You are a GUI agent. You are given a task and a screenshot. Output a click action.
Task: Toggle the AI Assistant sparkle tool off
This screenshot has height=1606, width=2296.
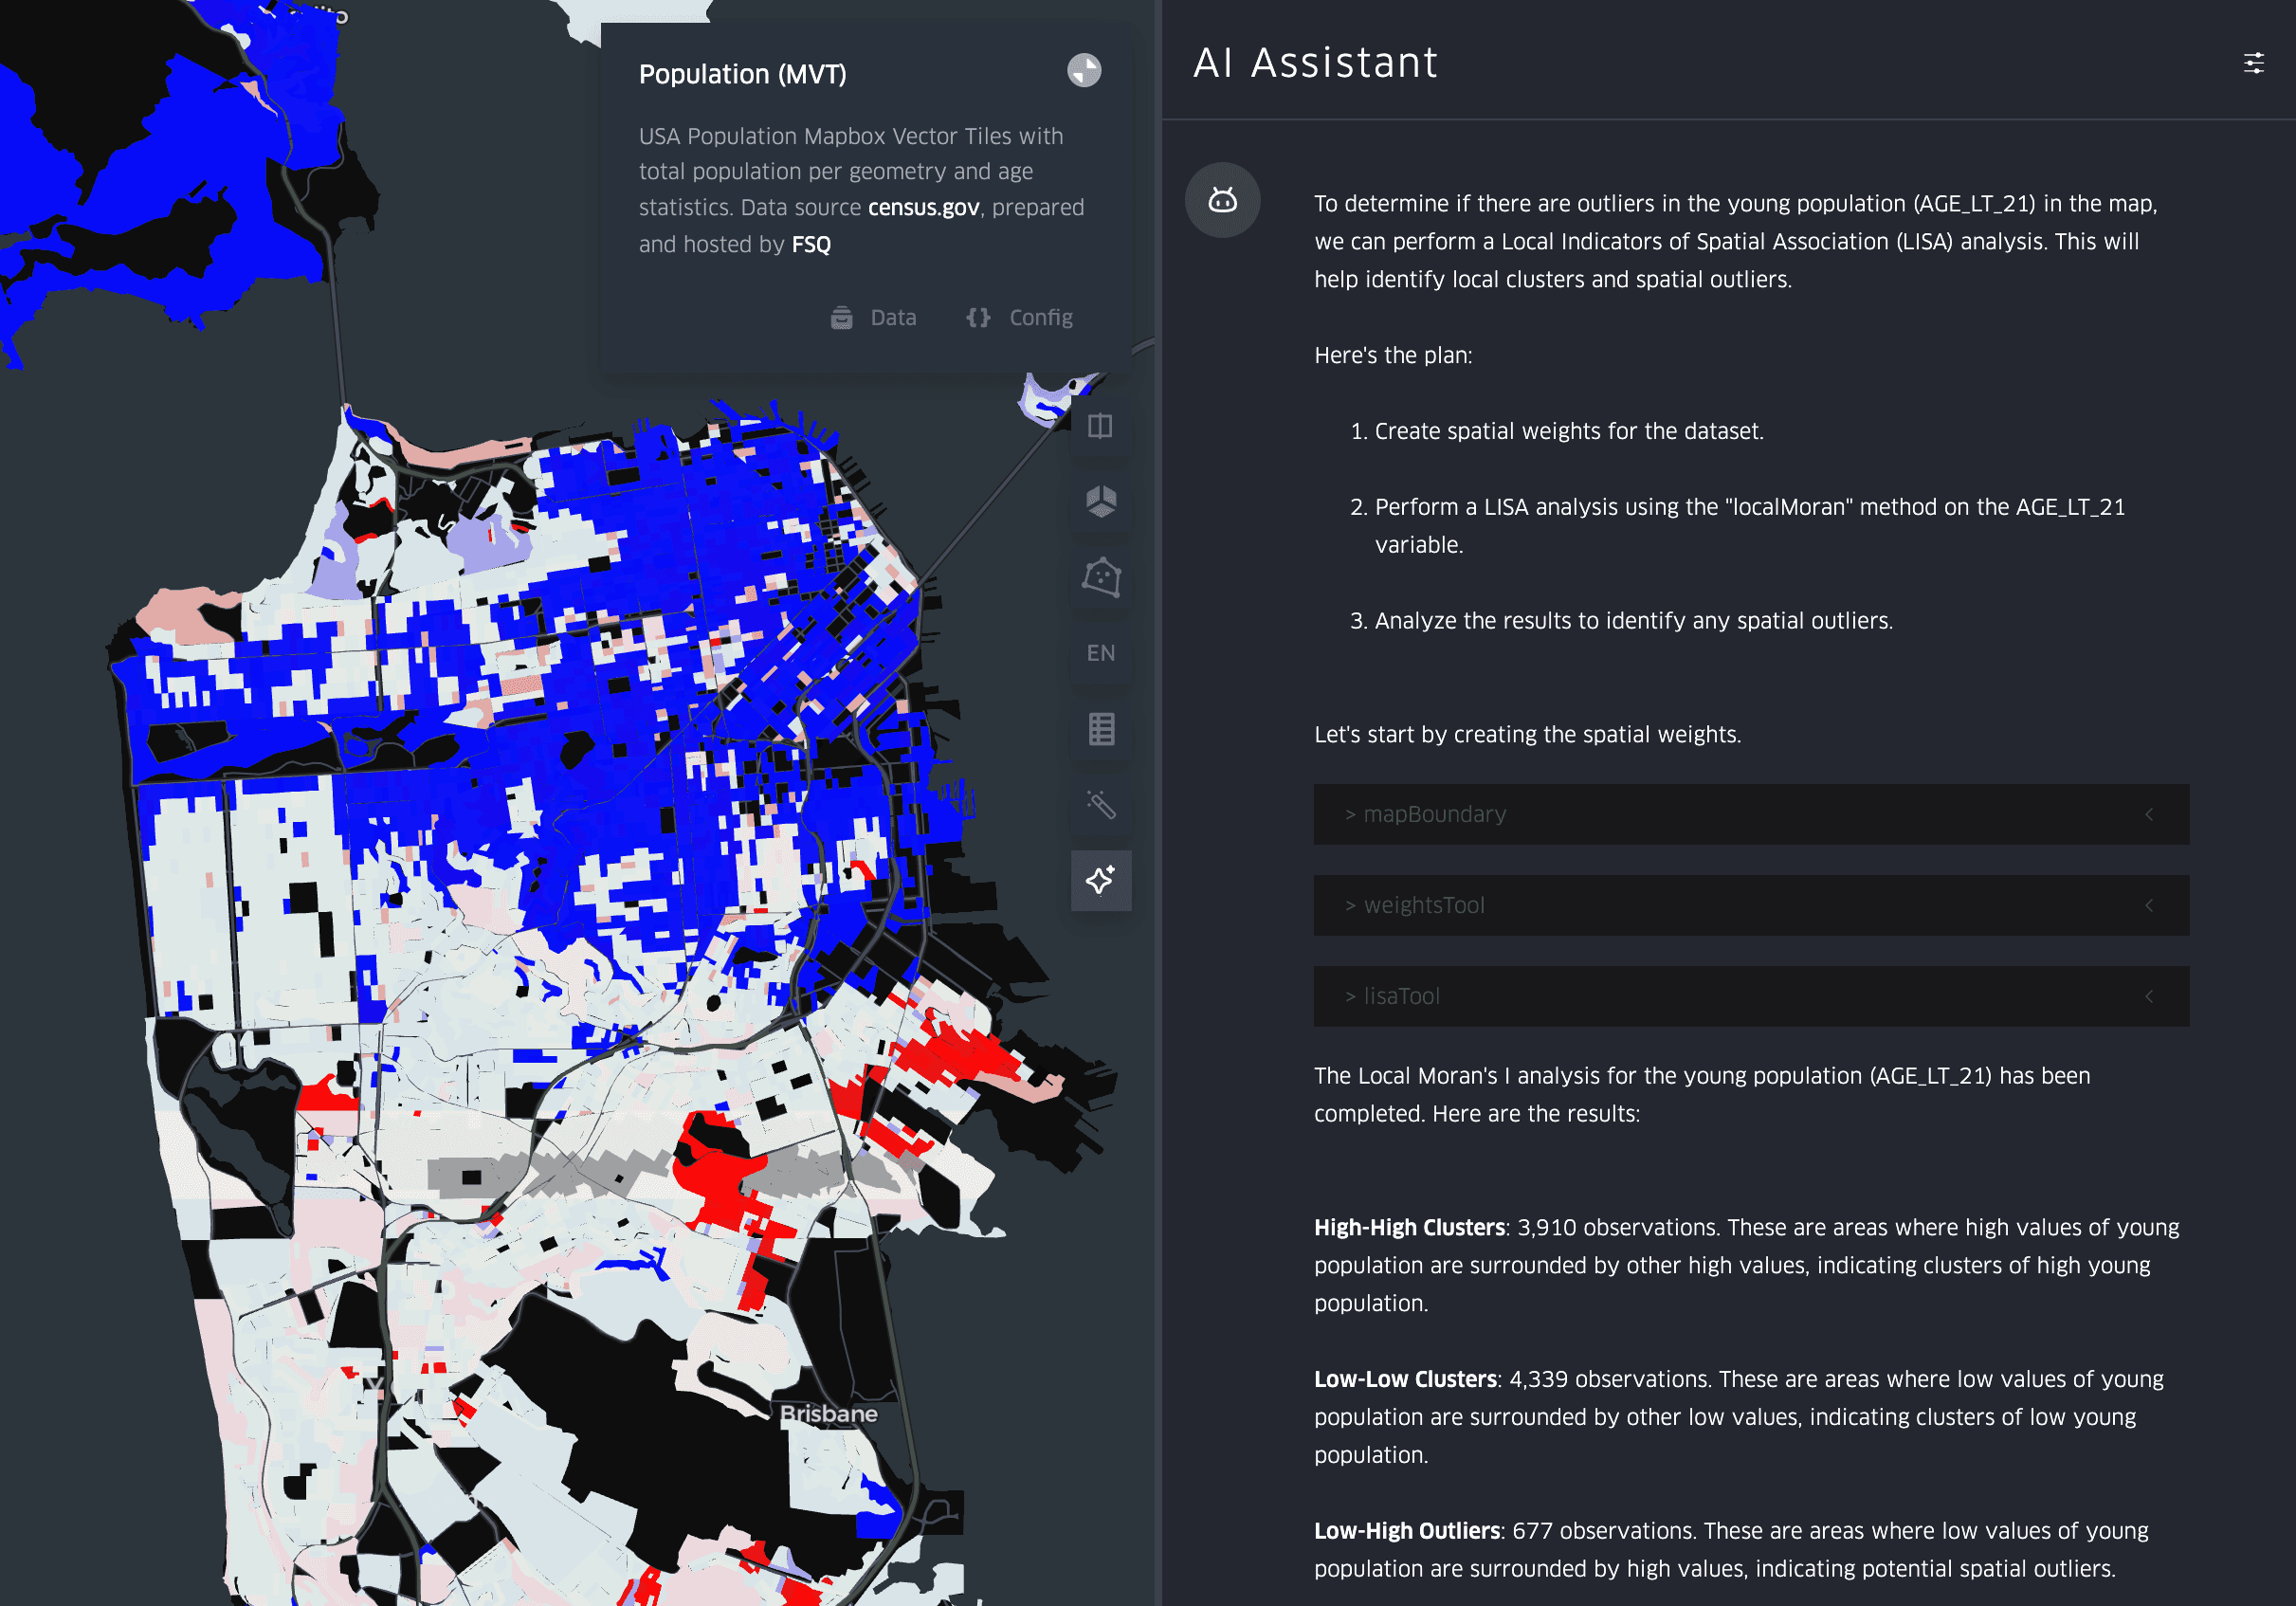click(1100, 880)
